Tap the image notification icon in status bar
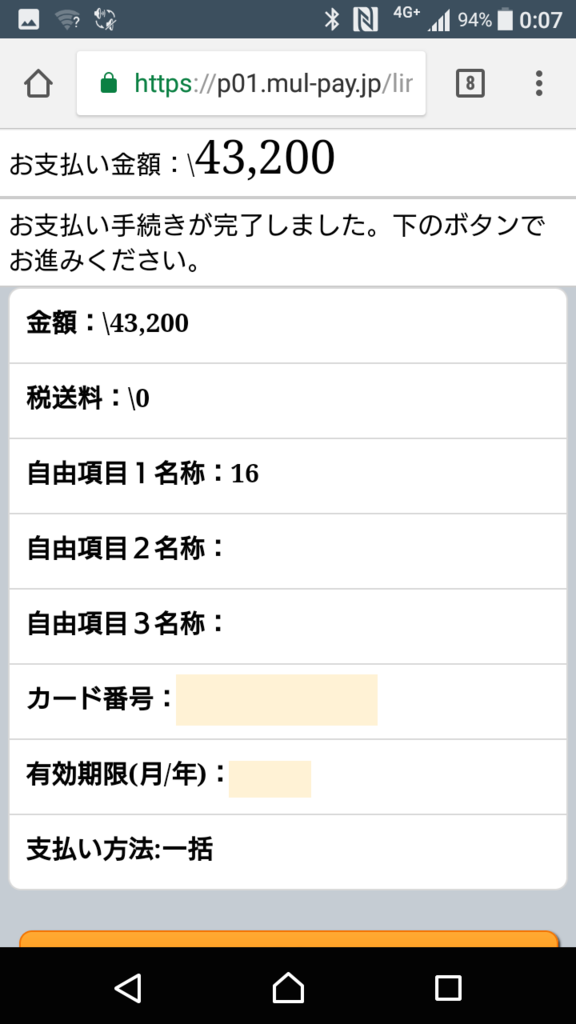Screen dimensions: 576x1024 coord(28,20)
